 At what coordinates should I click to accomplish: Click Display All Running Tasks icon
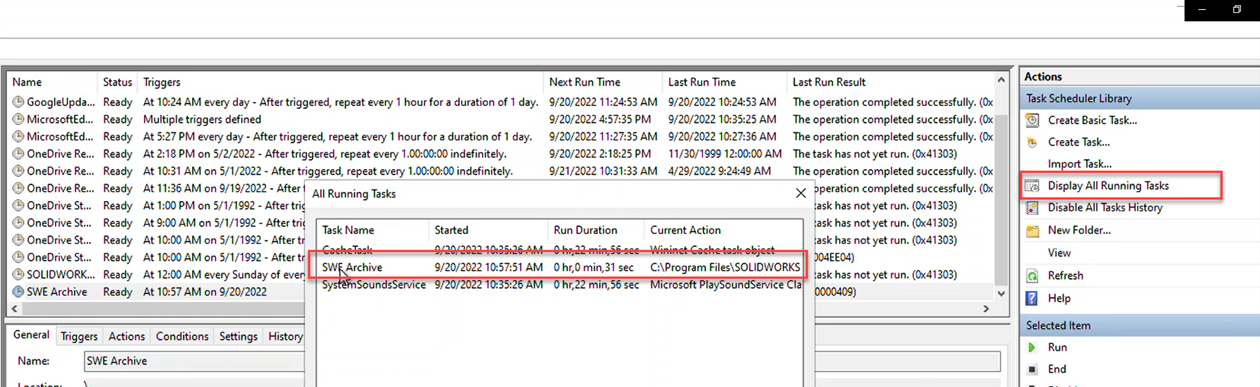point(1033,186)
